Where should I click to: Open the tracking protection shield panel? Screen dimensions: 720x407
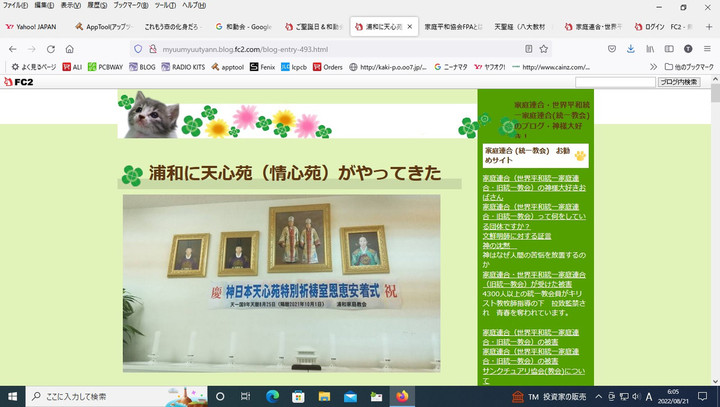point(138,48)
